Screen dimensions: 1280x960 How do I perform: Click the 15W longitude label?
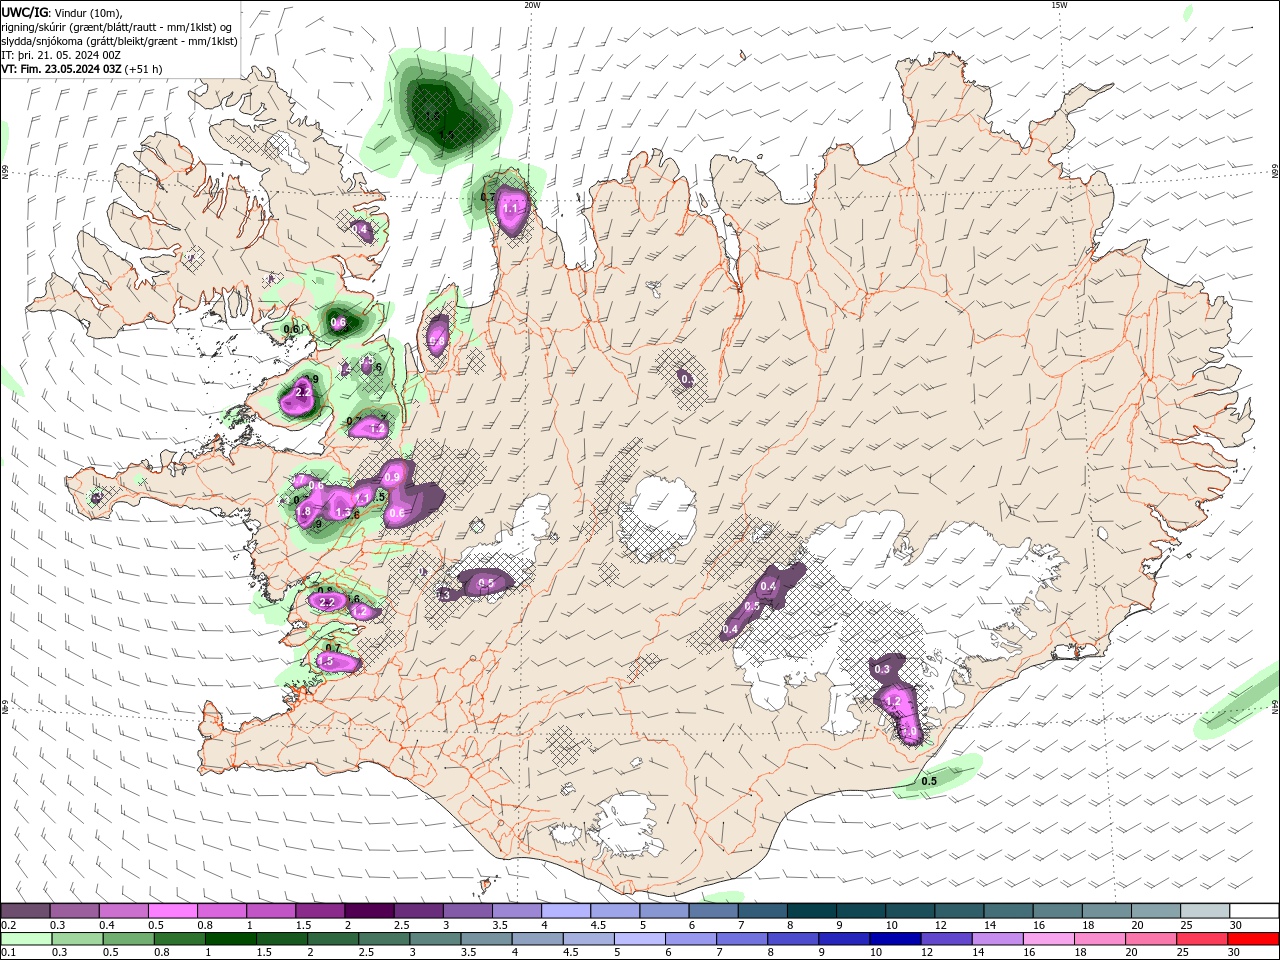pyautogui.click(x=1059, y=5)
